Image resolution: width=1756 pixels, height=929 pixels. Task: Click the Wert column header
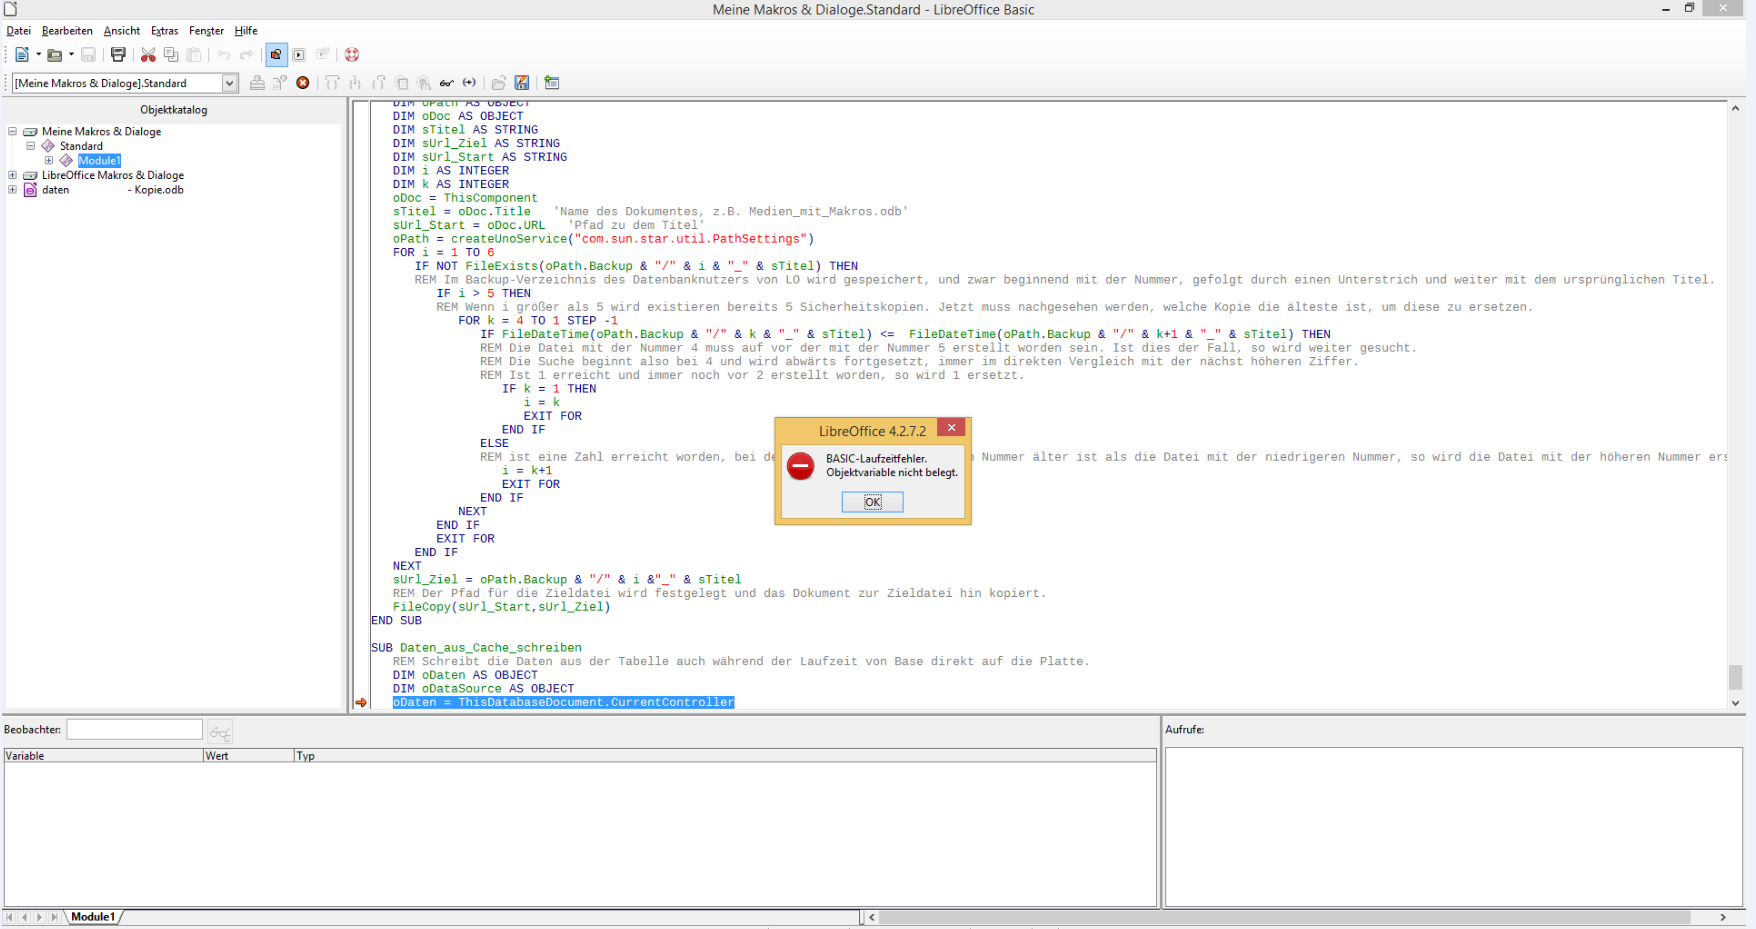tap(248, 756)
